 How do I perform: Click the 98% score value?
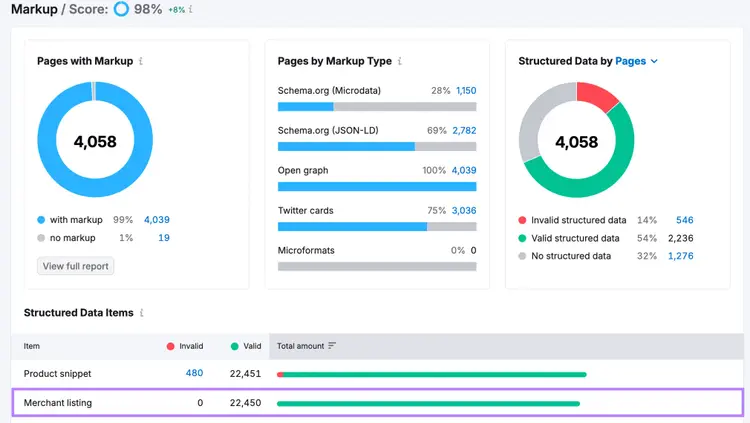(x=148, y=9)
